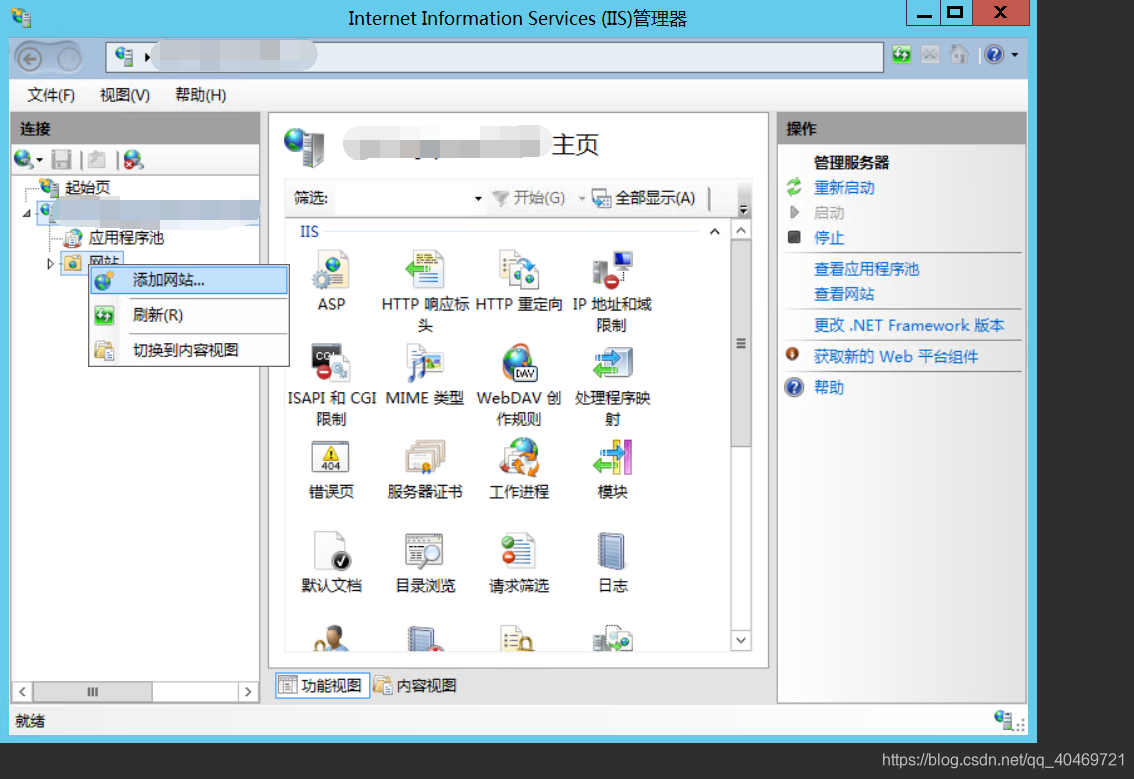Open 工作进程 feature

tap(519, 469)
